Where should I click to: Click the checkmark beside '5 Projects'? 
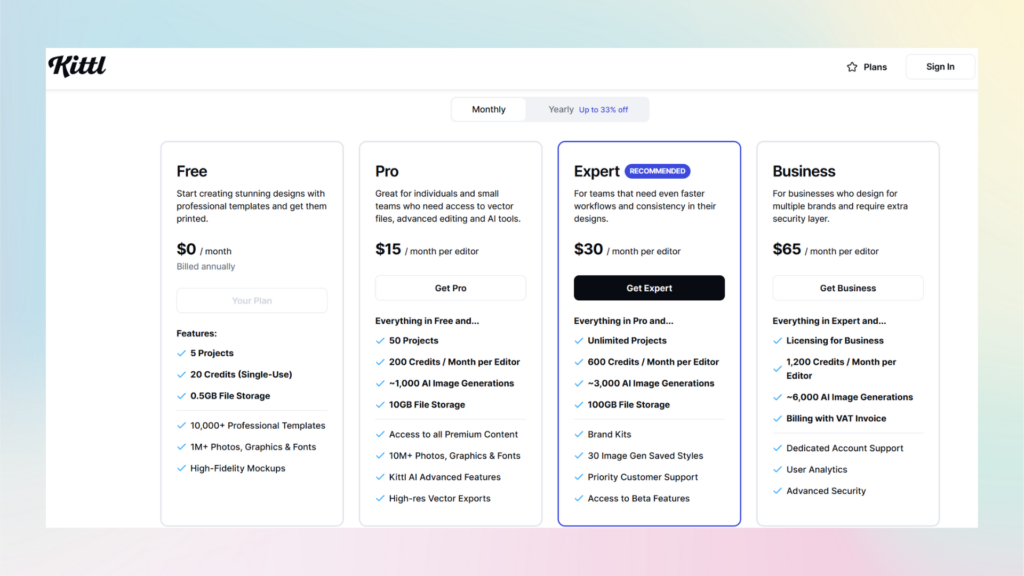pos(182,353)
